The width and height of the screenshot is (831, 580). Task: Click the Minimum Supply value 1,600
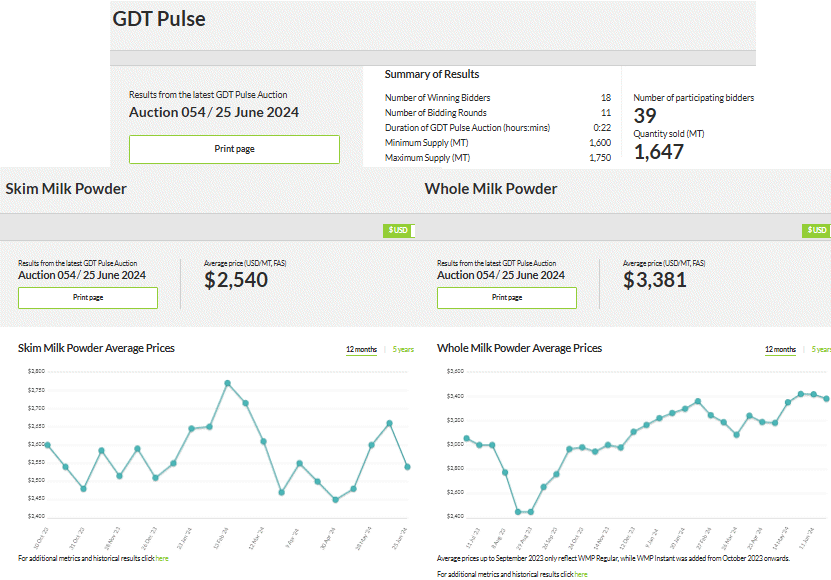pos(600,143)
